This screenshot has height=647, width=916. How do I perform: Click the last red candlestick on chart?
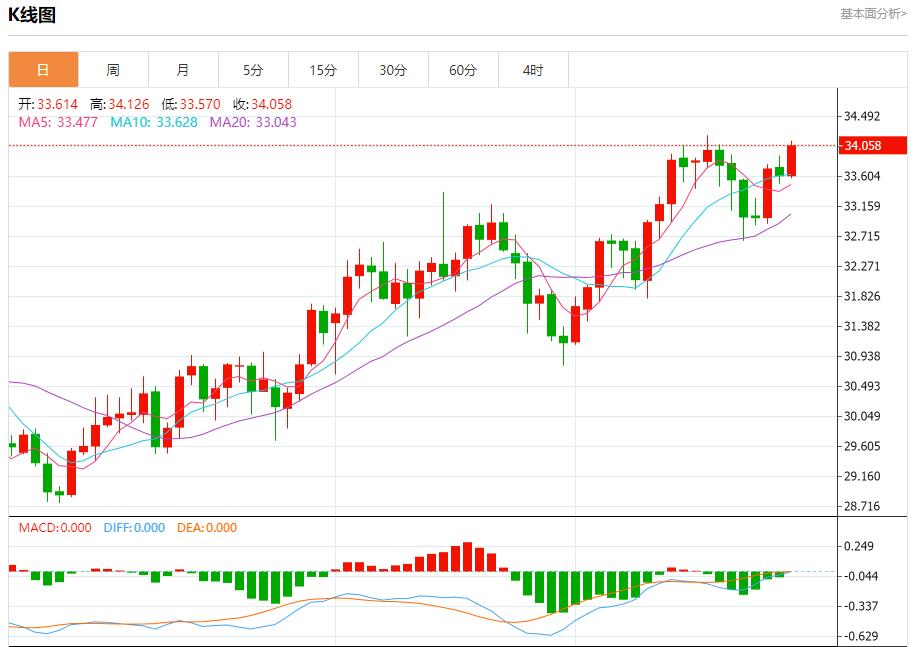coord(792,160)
